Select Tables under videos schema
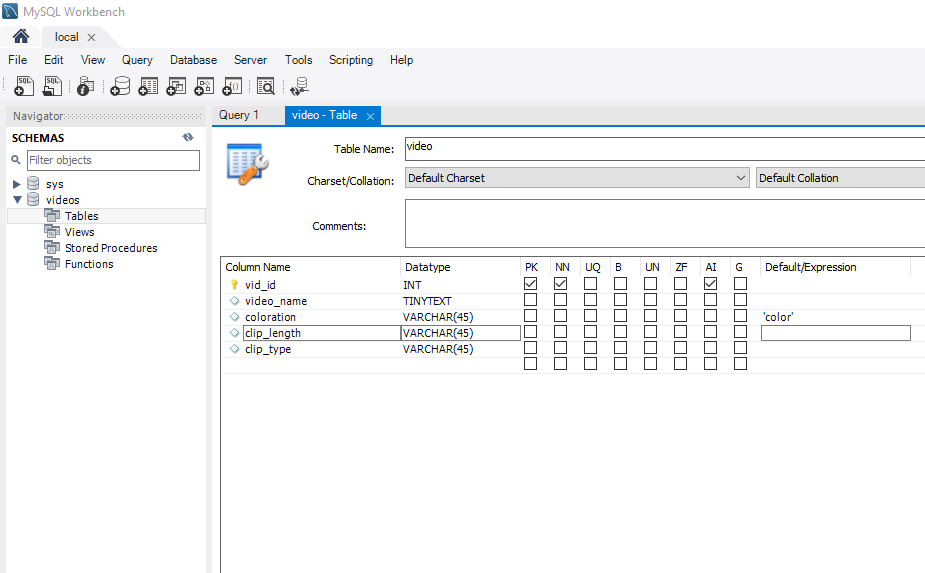 81,216
